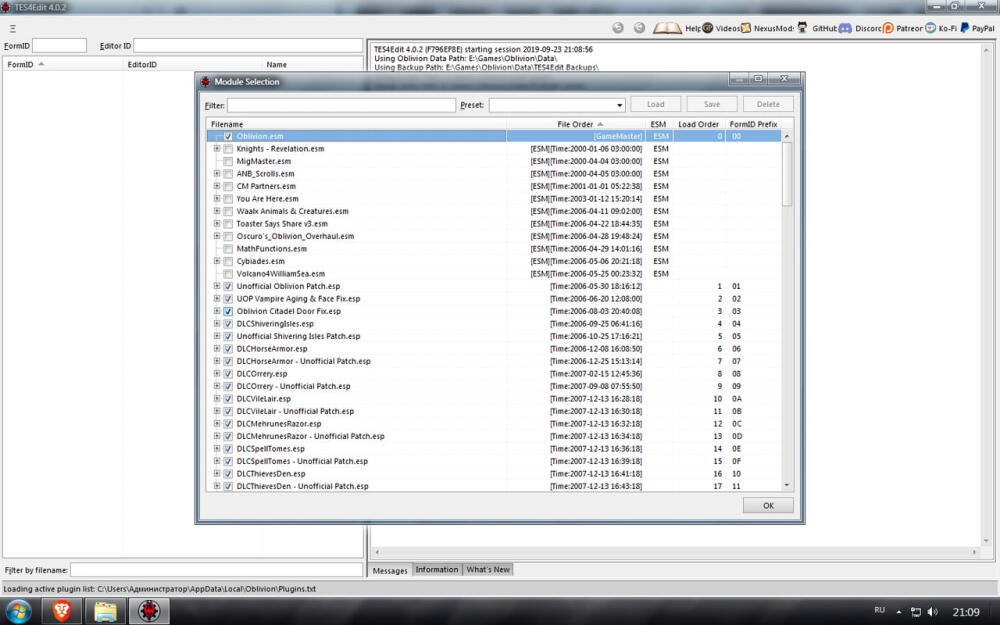The height and width of the screenshot is (625, 1000).
Task: Switch to the Information tab
Action: [437, 570]
